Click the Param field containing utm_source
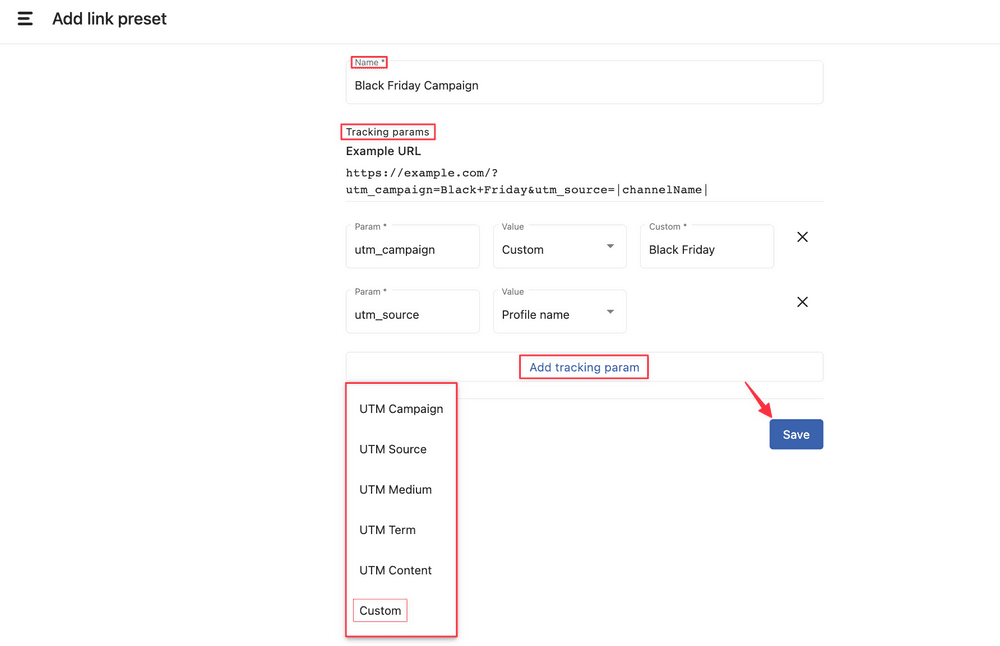This screenshot has width=1000, height=646. click(412, 315)
